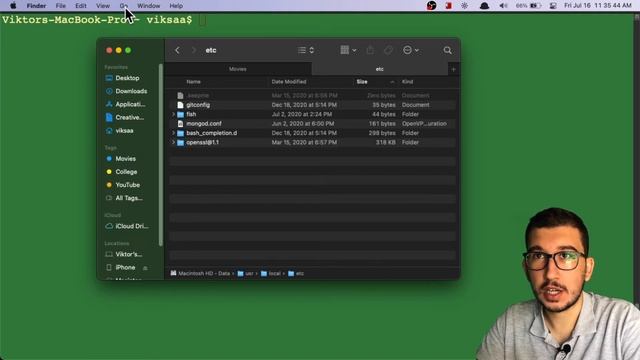Click the mongod.conf file name

coord(204,124)
